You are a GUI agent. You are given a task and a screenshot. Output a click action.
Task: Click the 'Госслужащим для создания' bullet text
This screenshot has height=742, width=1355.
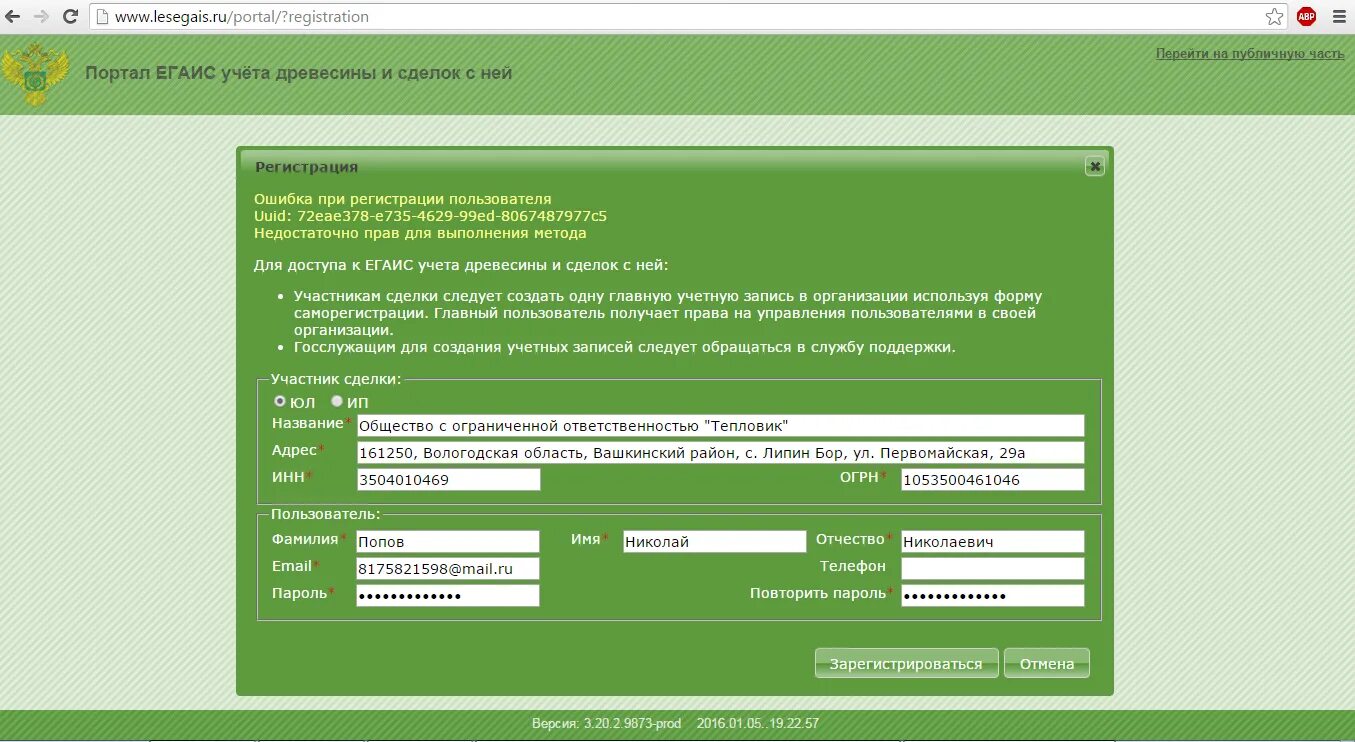[625, 348]
